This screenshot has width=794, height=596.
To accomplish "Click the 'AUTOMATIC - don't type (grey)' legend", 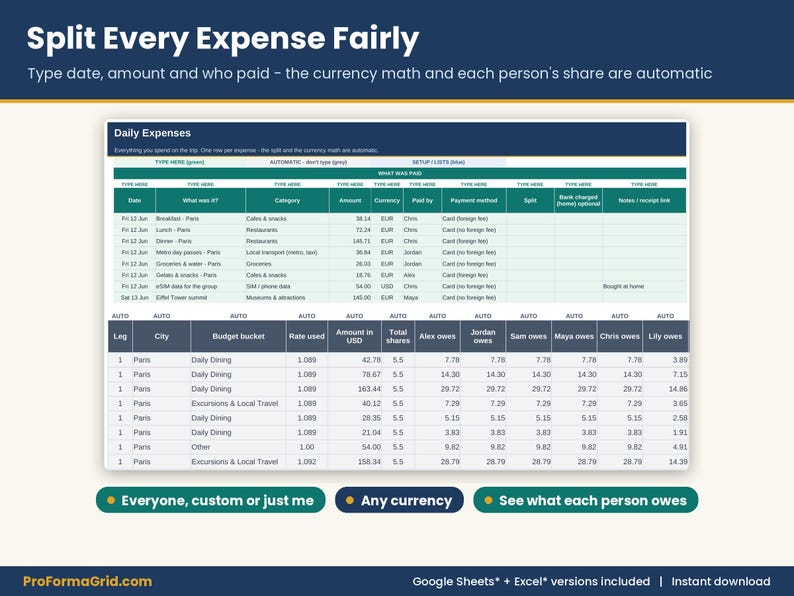I will pos(308,163).
